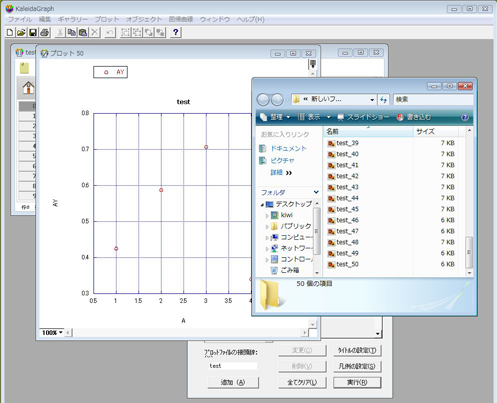Click the Copy toolbar icon

[72, 32]
